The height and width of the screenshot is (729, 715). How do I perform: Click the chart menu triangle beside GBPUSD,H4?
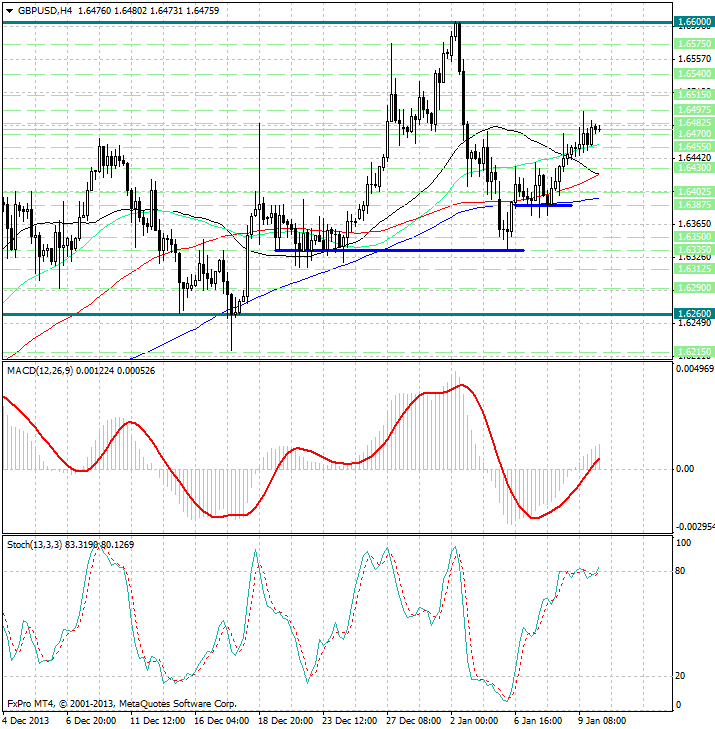tap(8, 10)
